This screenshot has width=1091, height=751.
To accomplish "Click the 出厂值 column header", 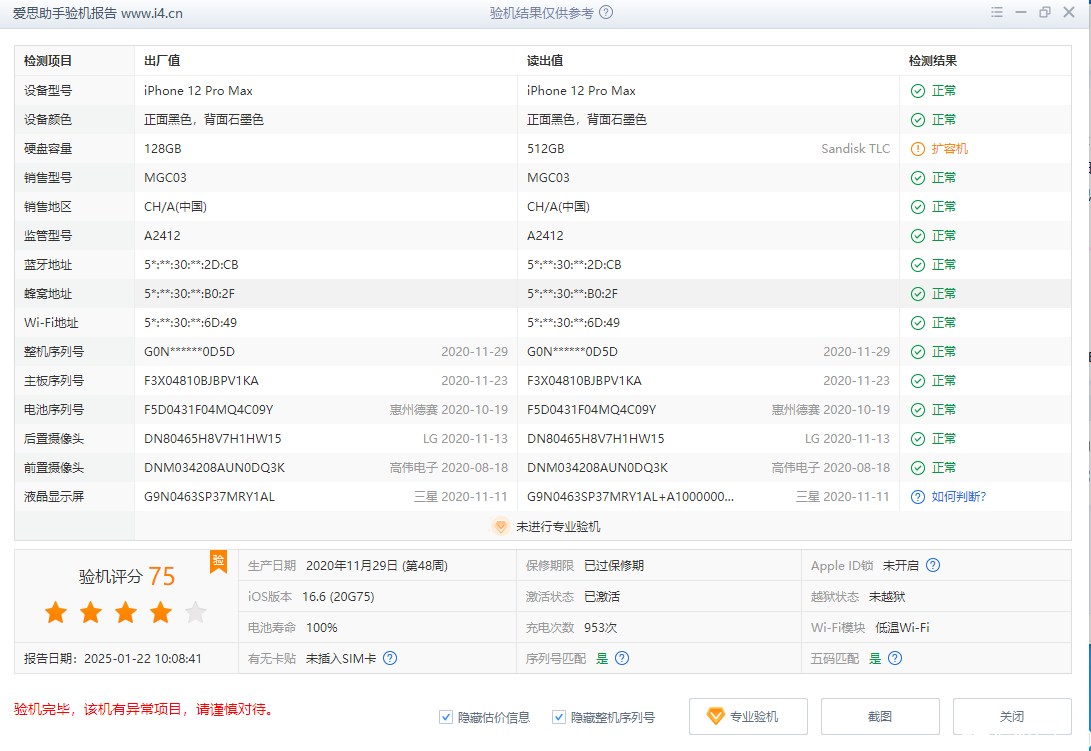I will (162, 61).
